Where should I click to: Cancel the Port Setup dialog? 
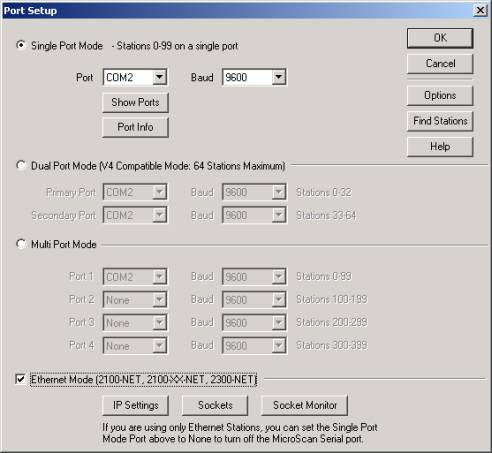[x=440, y=63]
